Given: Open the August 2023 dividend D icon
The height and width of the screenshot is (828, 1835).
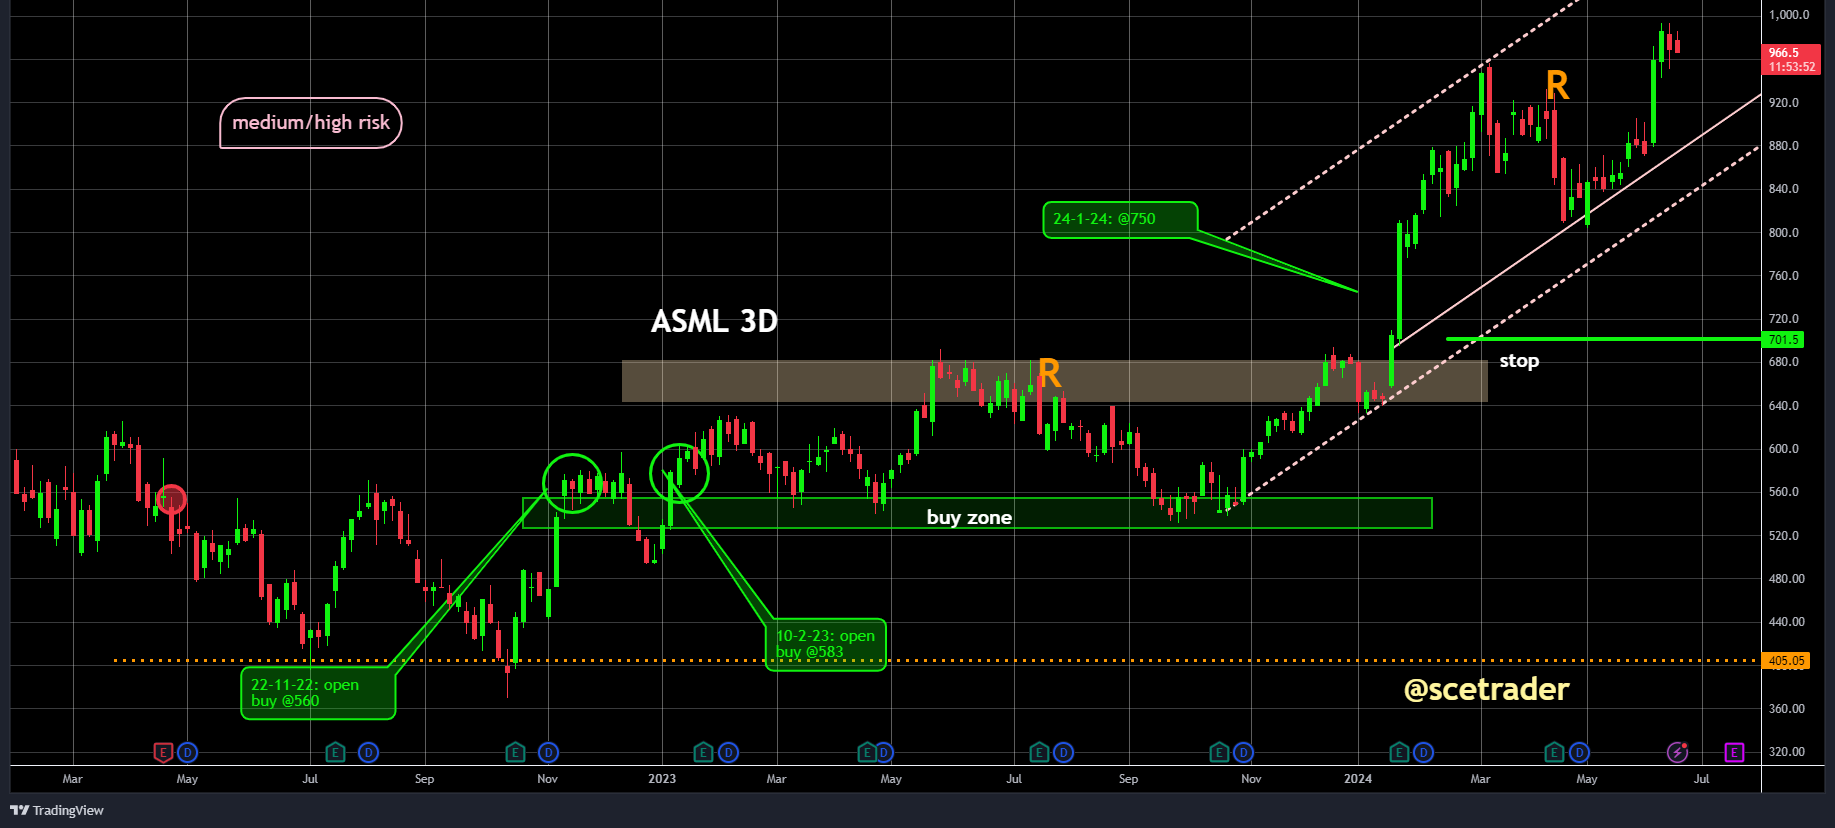Looking at the screenshot, I should tap(1063, 752).
